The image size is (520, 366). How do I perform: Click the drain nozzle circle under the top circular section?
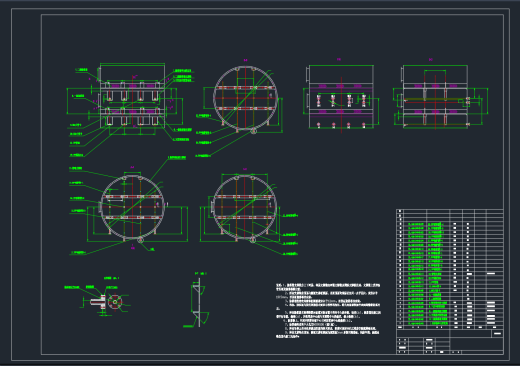click(254, 130)
